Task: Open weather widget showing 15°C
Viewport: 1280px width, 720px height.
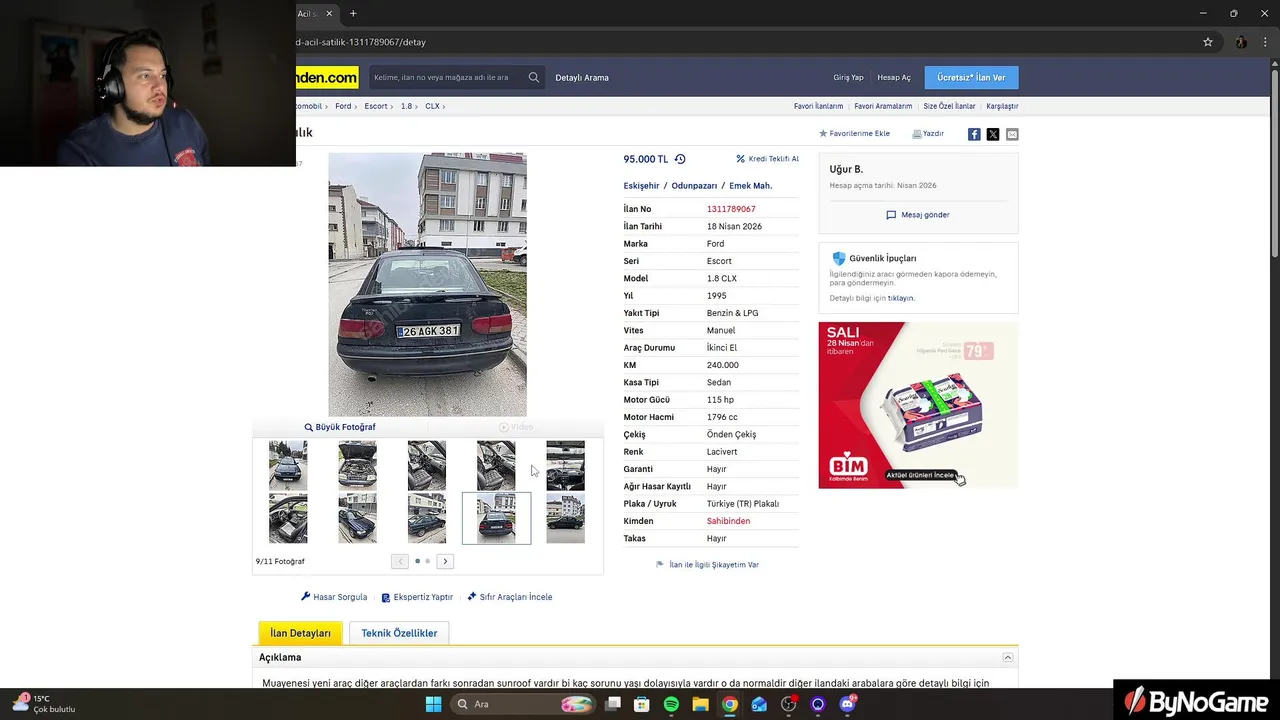Action: [44, 704]
